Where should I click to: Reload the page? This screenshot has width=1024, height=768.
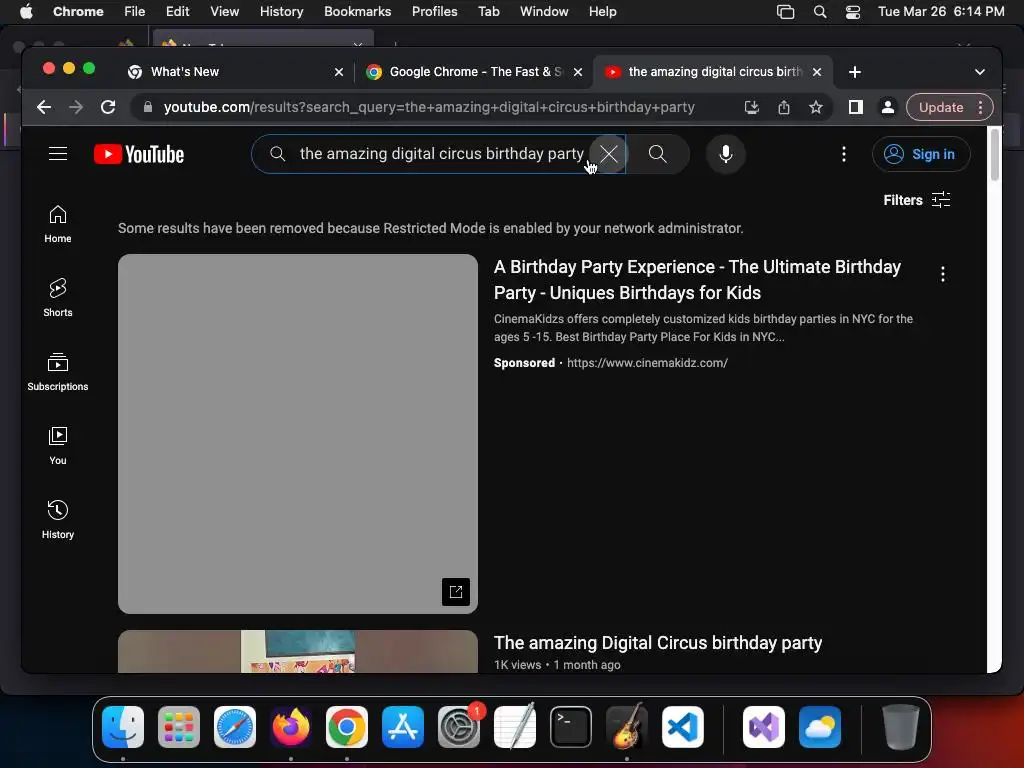click(x=108, y=107)
